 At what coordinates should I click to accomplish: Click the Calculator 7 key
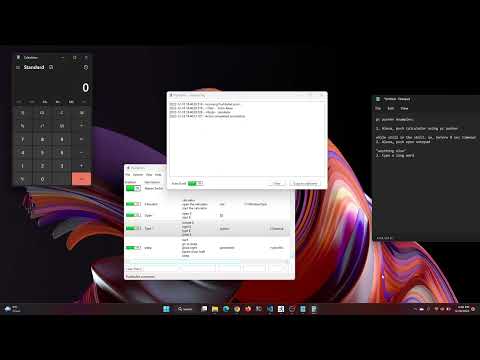(22, 139)
